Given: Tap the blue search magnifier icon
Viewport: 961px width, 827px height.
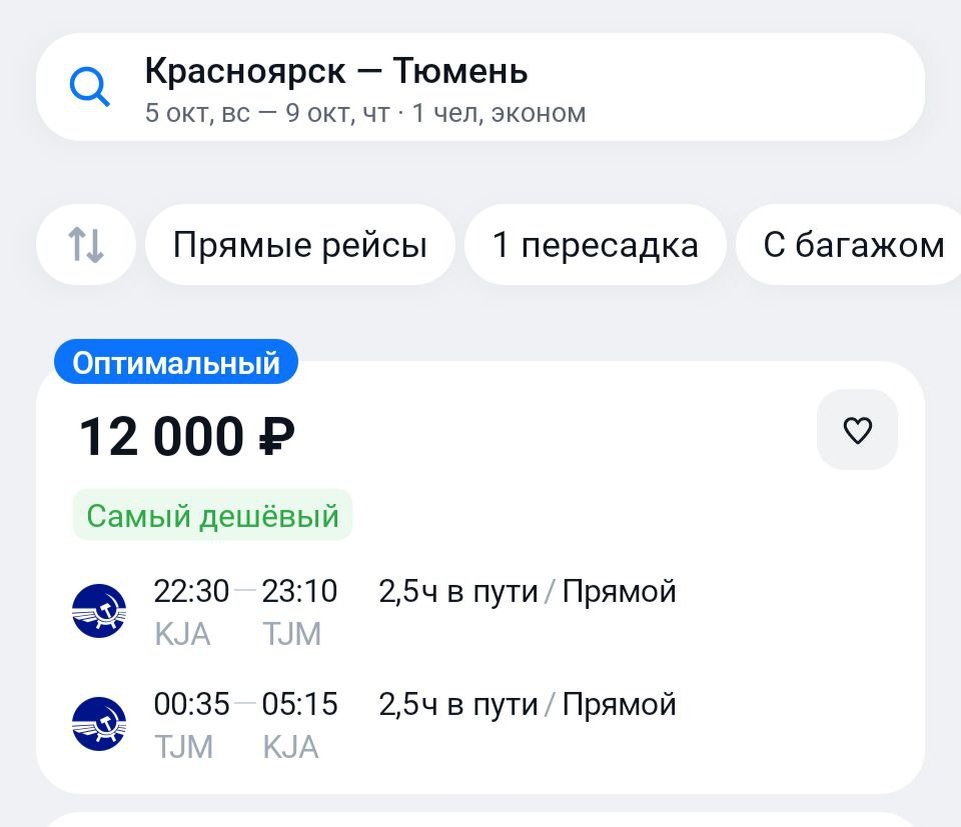Looking at the screenshot, I should pos(89,87).
